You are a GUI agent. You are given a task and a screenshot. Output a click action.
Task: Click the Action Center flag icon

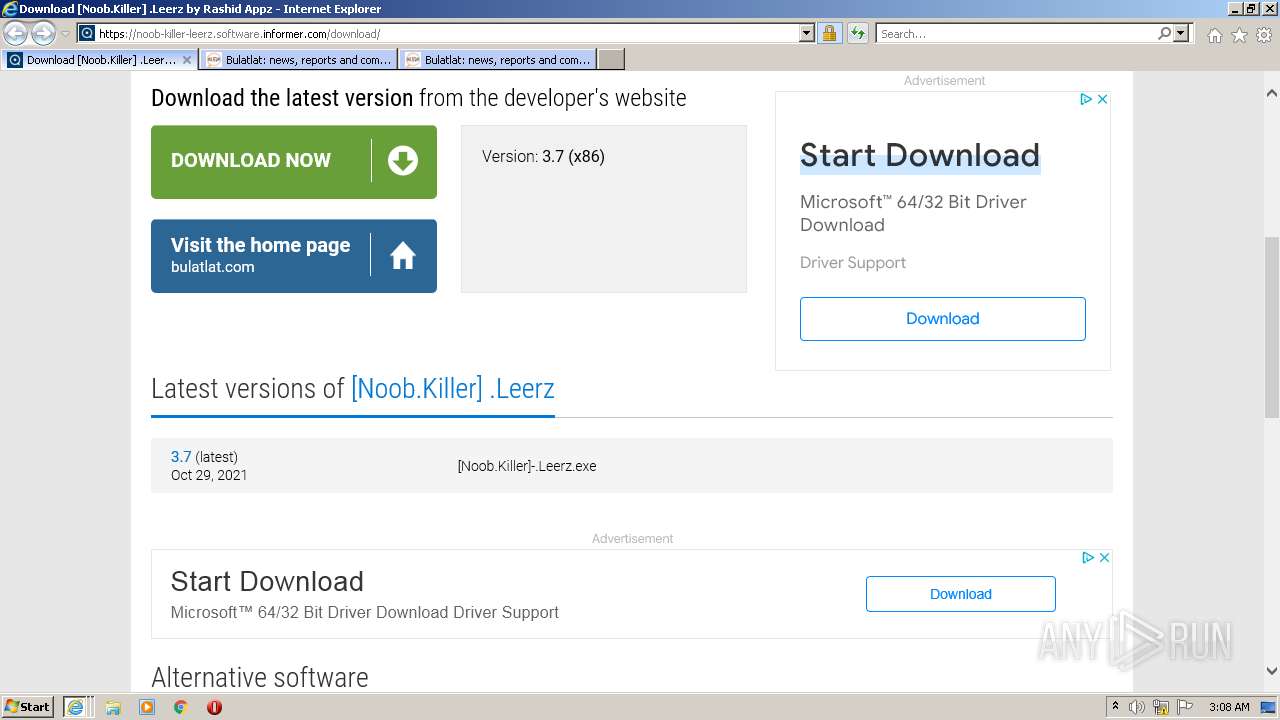tap(1185, 707)
